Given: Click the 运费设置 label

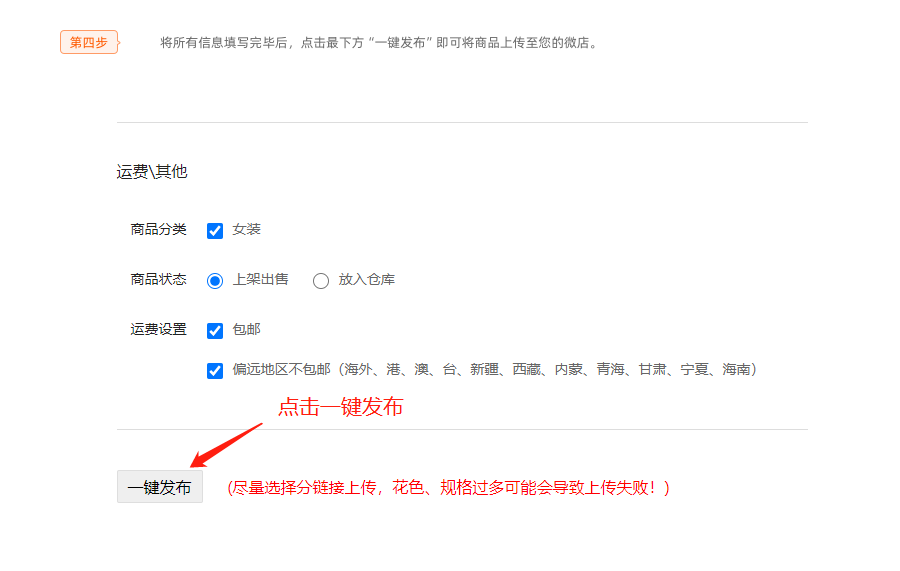Looking at the screenshot, I should pyautogui.click(x=158, y=329).
